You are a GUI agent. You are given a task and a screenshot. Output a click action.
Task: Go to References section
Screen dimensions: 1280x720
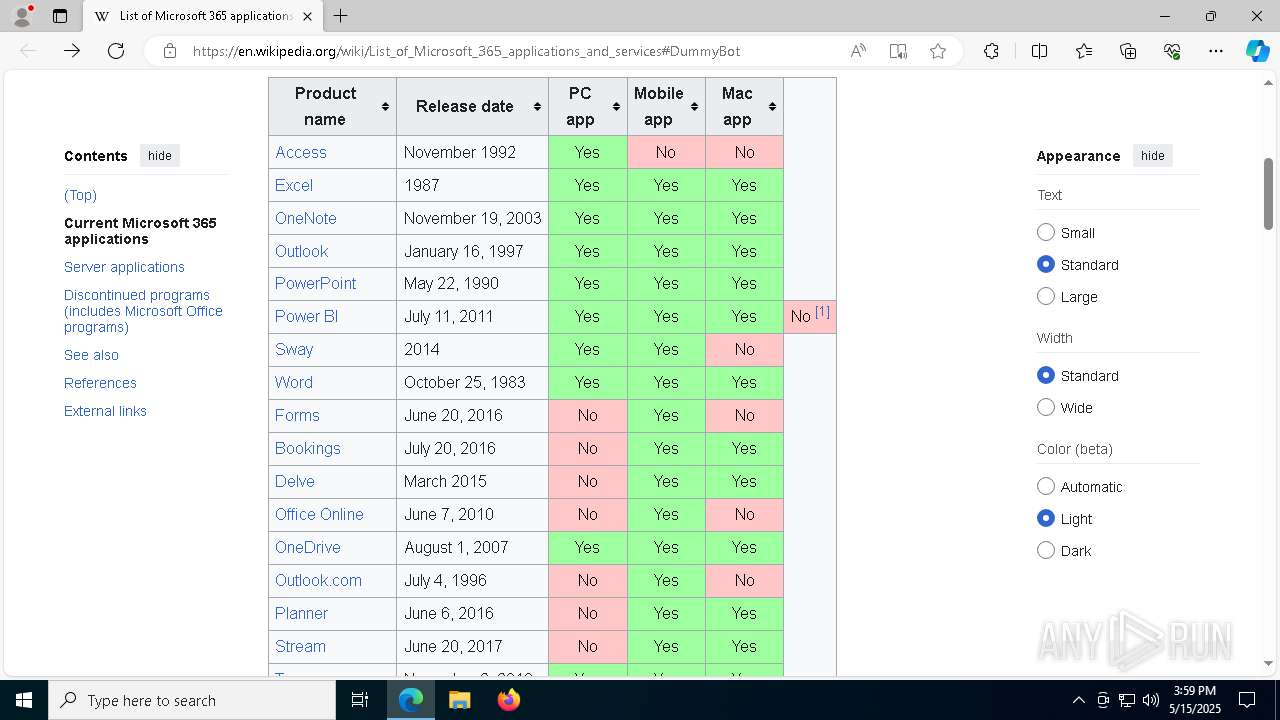pos(100,383)
